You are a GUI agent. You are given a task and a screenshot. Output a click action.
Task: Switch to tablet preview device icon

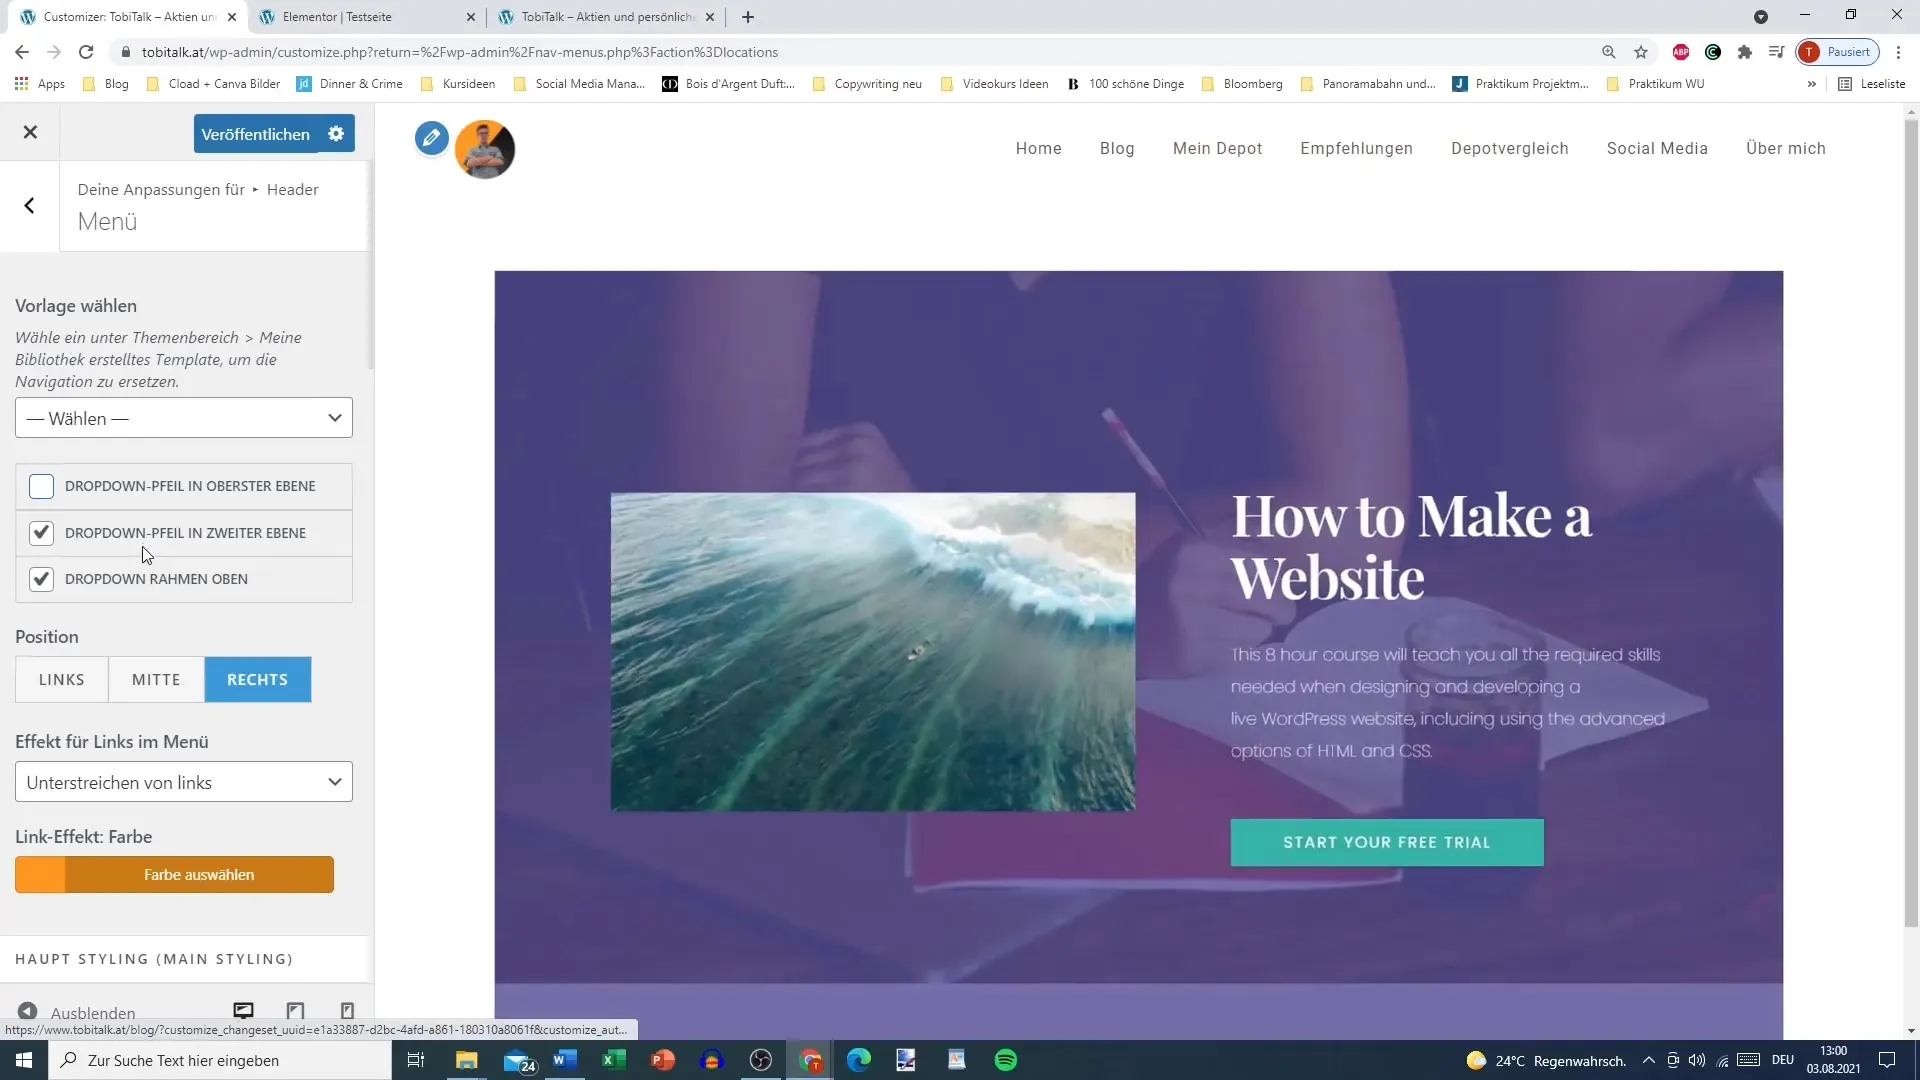[x=295, y=1010]
